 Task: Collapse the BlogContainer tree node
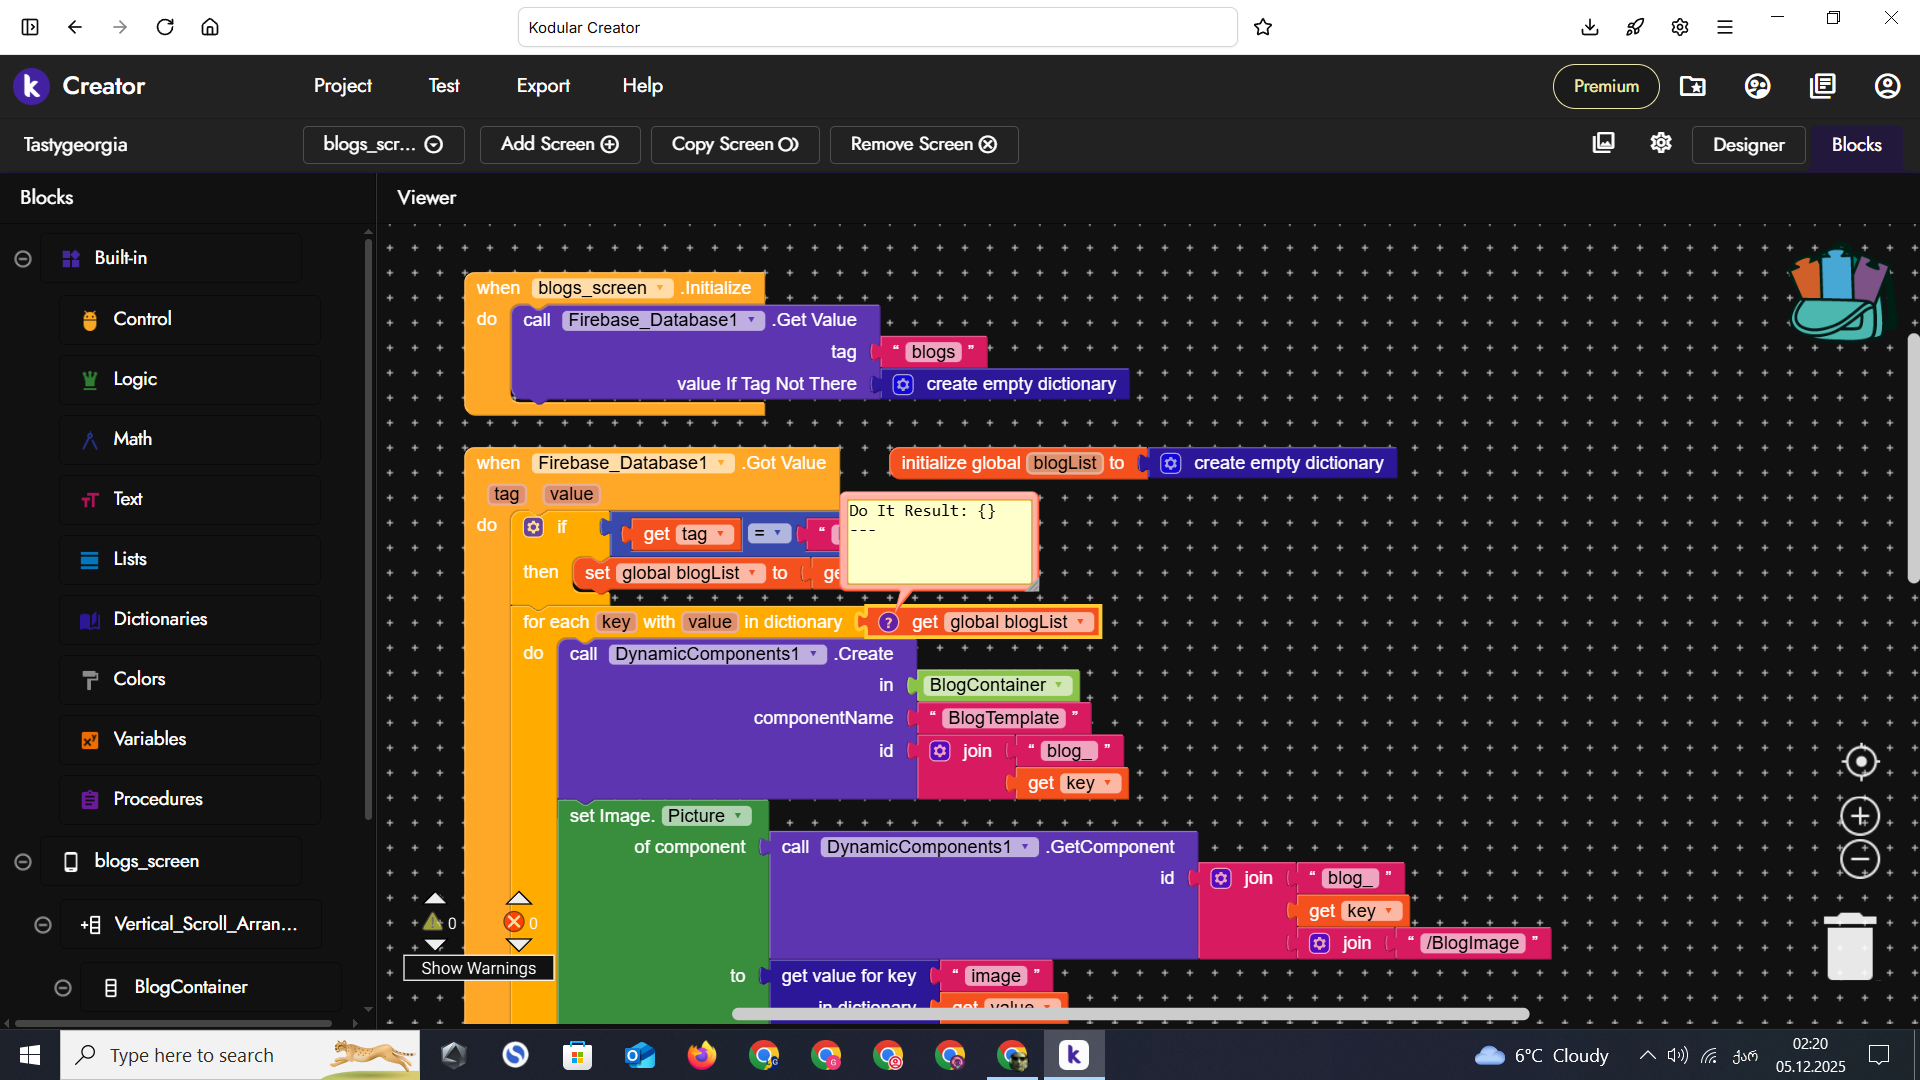[63, 988]
